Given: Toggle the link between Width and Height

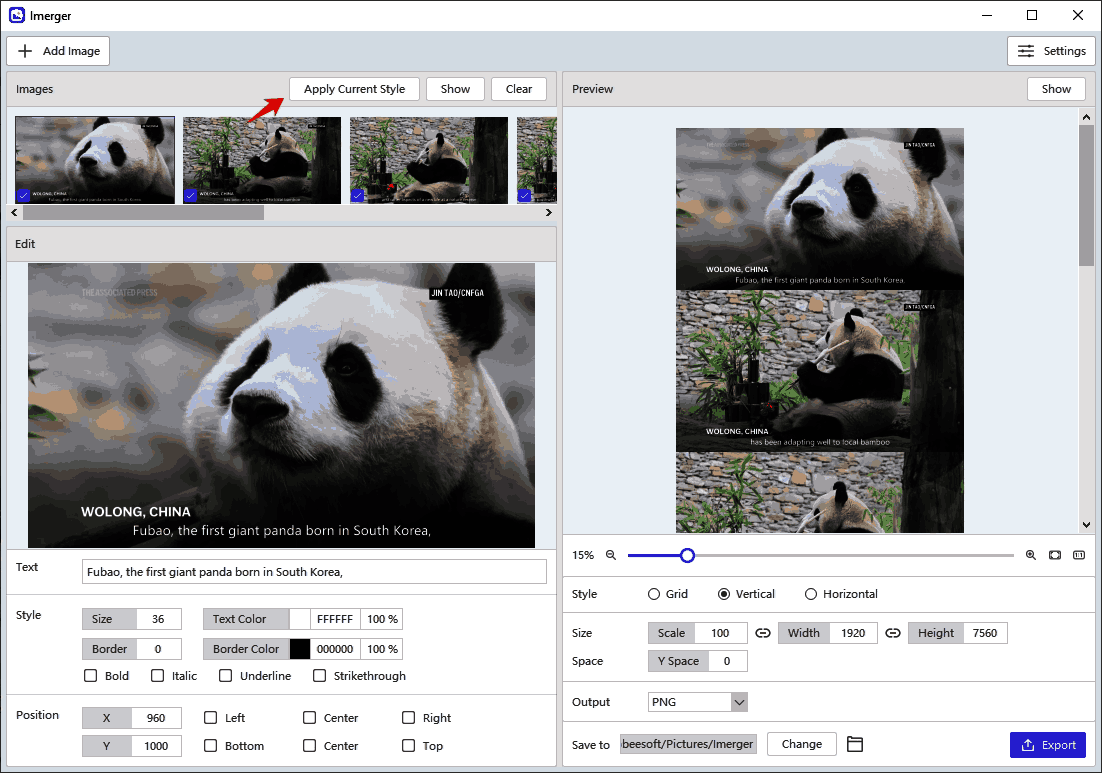Looking at the screenshot, I should [893, 633].
